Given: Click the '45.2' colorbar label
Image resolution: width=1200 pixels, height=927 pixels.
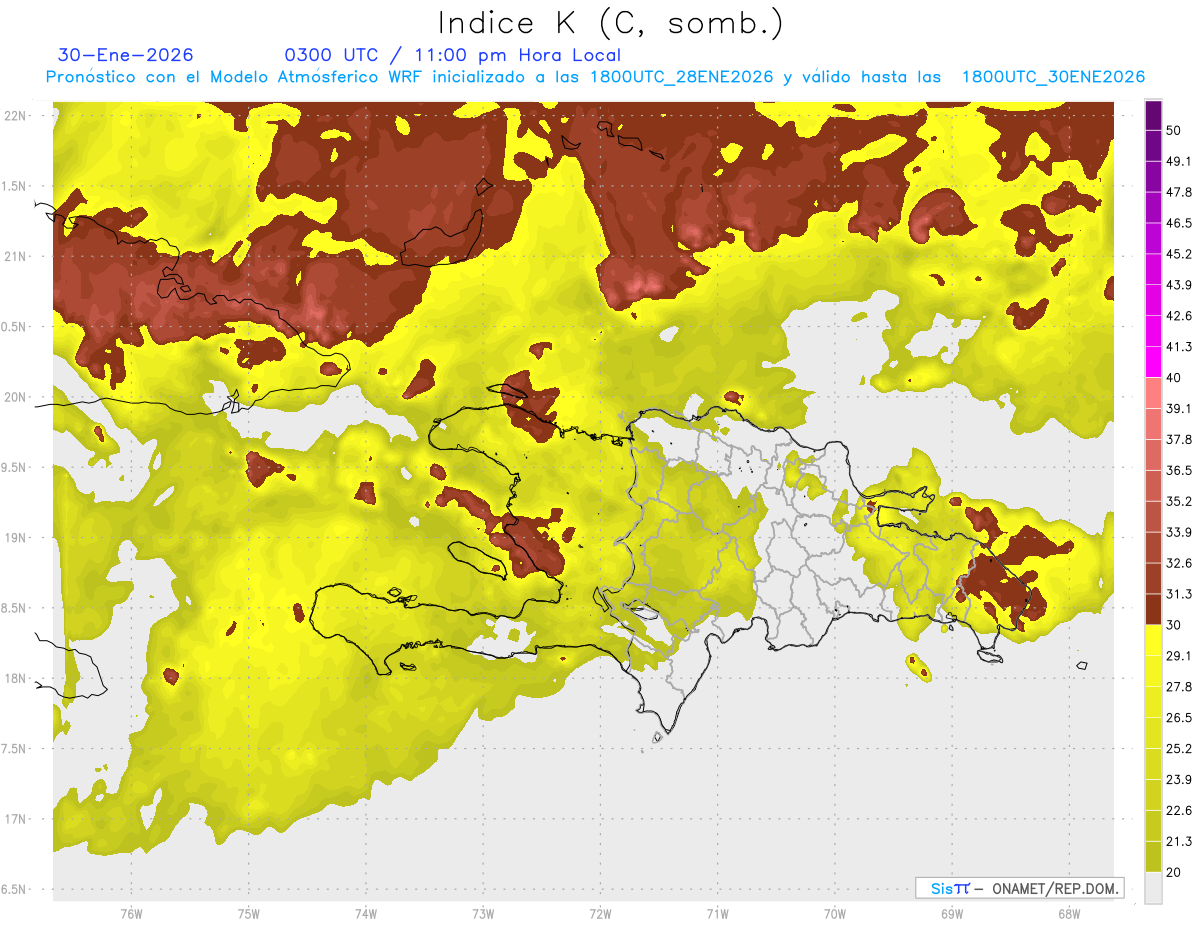Looking at the screenshot, I should (1179, 254).
